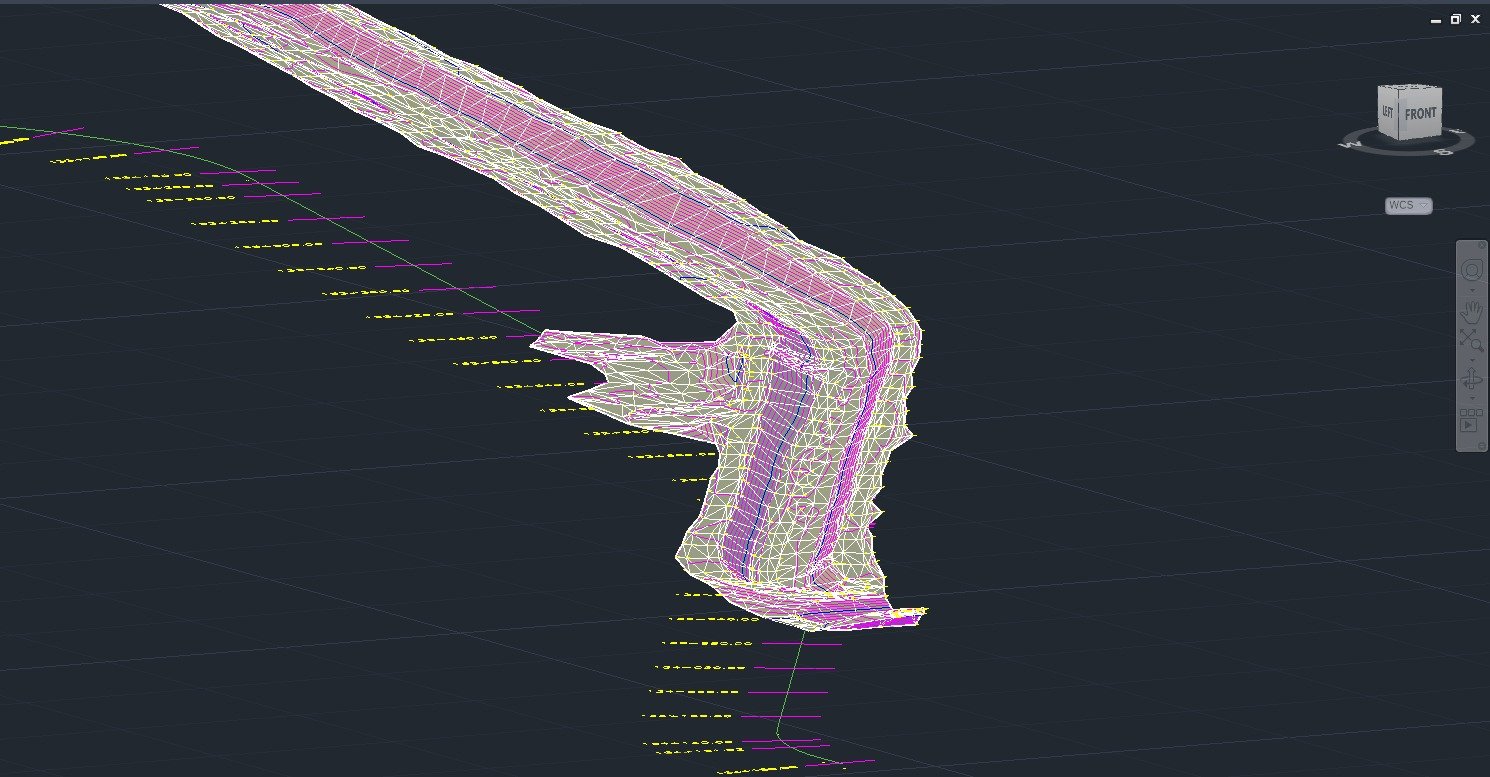The height and width of the screenshot is (777, 1490).
Task: Close the navigation bar with its X
Action: coord(1482,245)
